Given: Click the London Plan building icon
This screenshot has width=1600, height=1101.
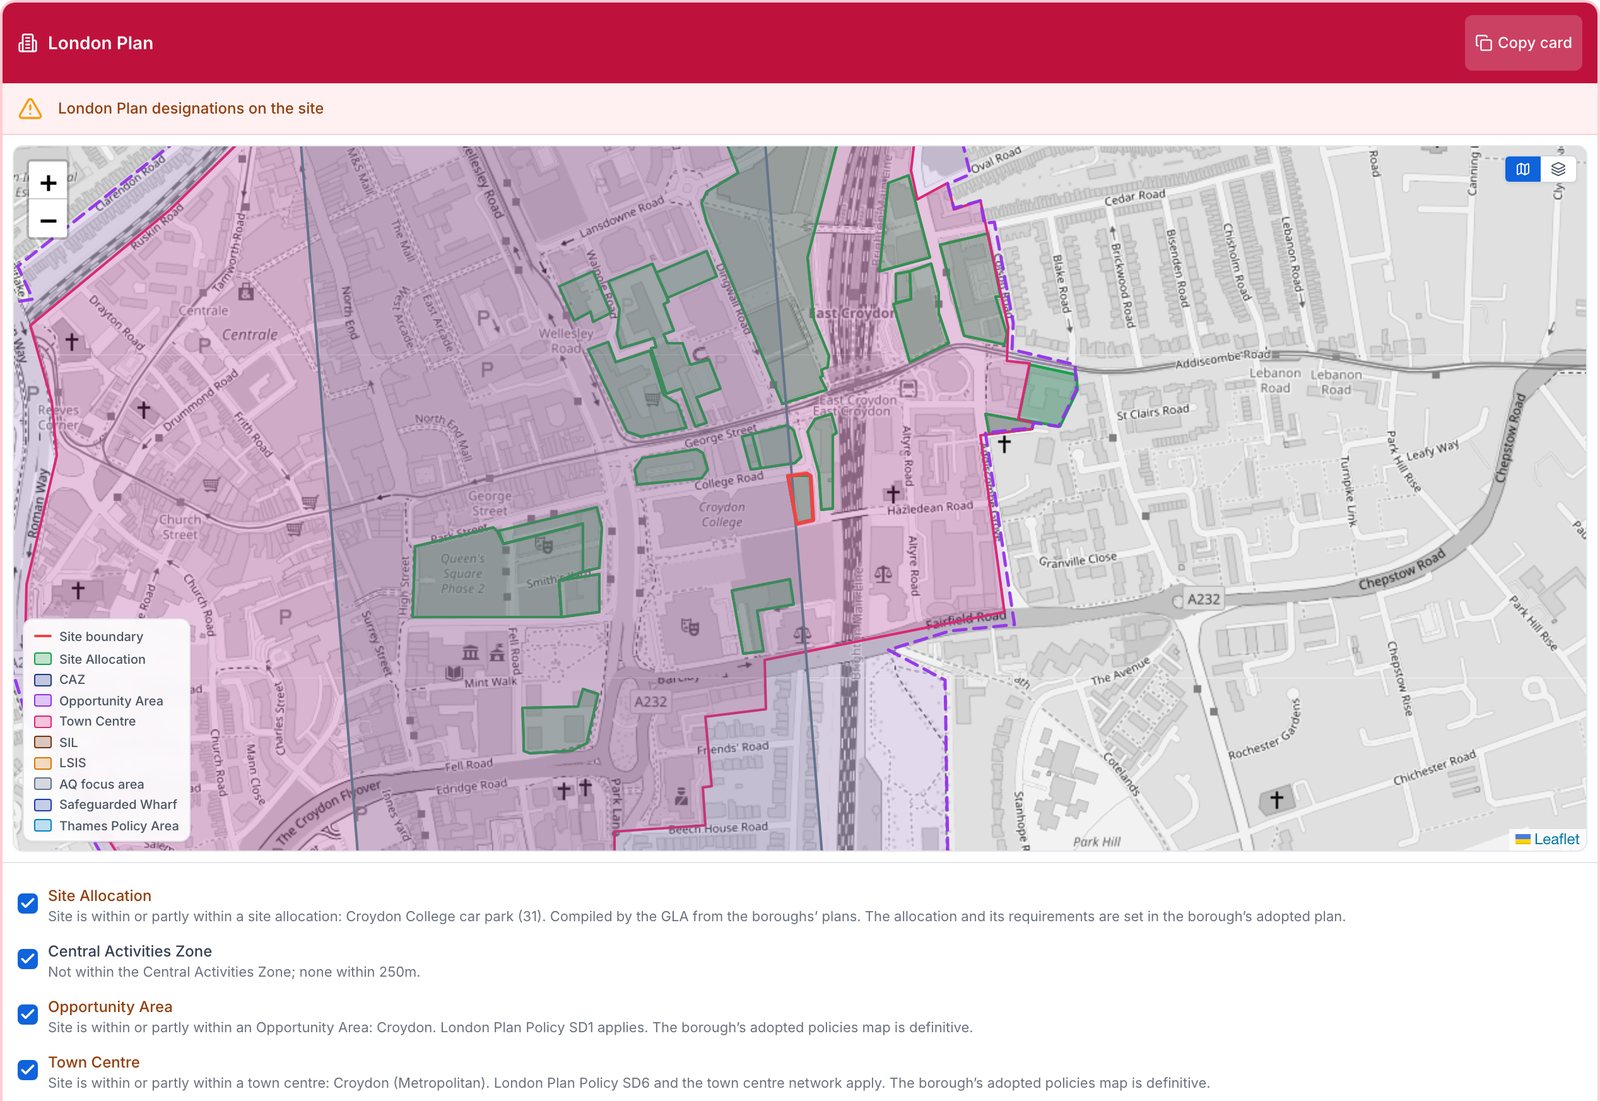Looking at the screenshot, I should tap(28, 43).
